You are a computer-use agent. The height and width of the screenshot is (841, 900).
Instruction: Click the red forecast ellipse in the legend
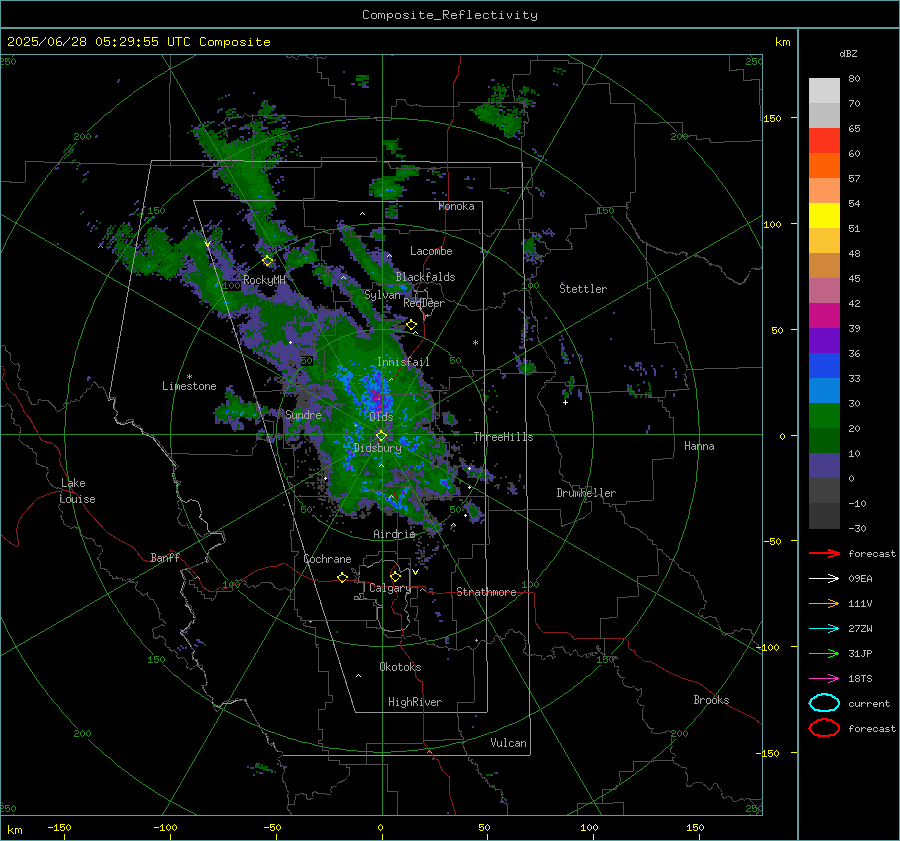coord(824,728)
